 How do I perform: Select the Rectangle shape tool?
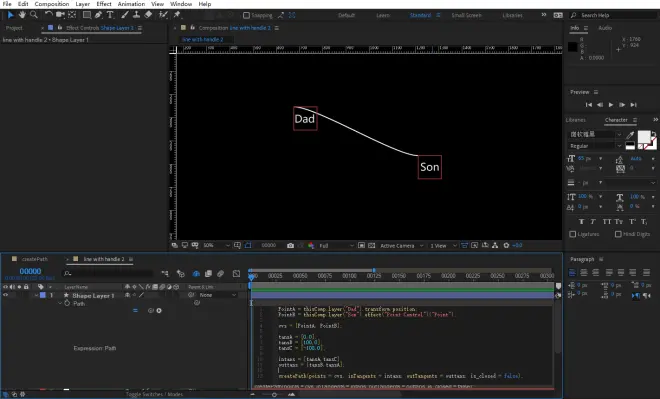click(x=87, y=15)
